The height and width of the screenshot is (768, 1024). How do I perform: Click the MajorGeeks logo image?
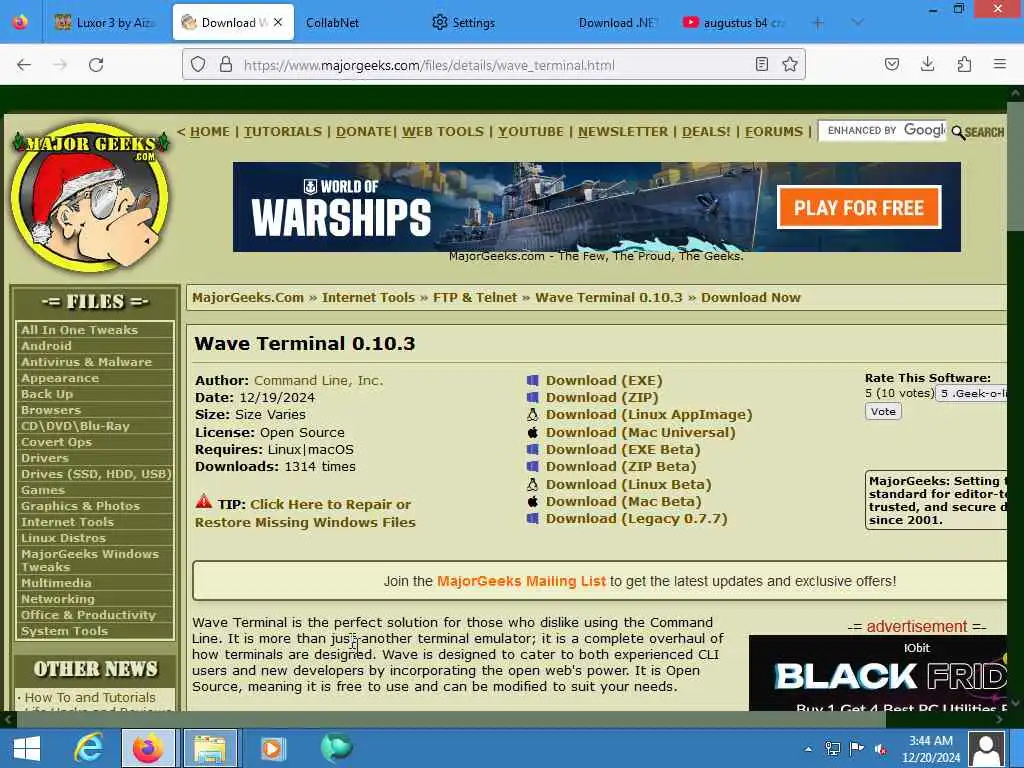[x=90, y=196]
